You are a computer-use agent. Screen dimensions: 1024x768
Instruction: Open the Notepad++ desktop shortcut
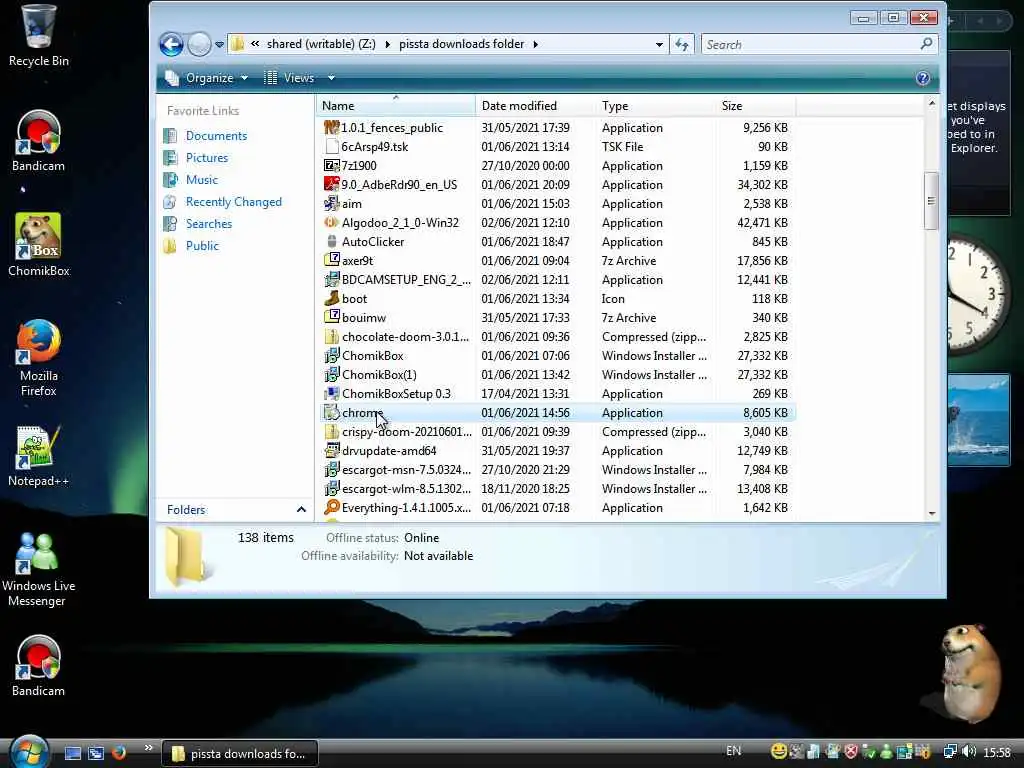(x=38, y=456)
